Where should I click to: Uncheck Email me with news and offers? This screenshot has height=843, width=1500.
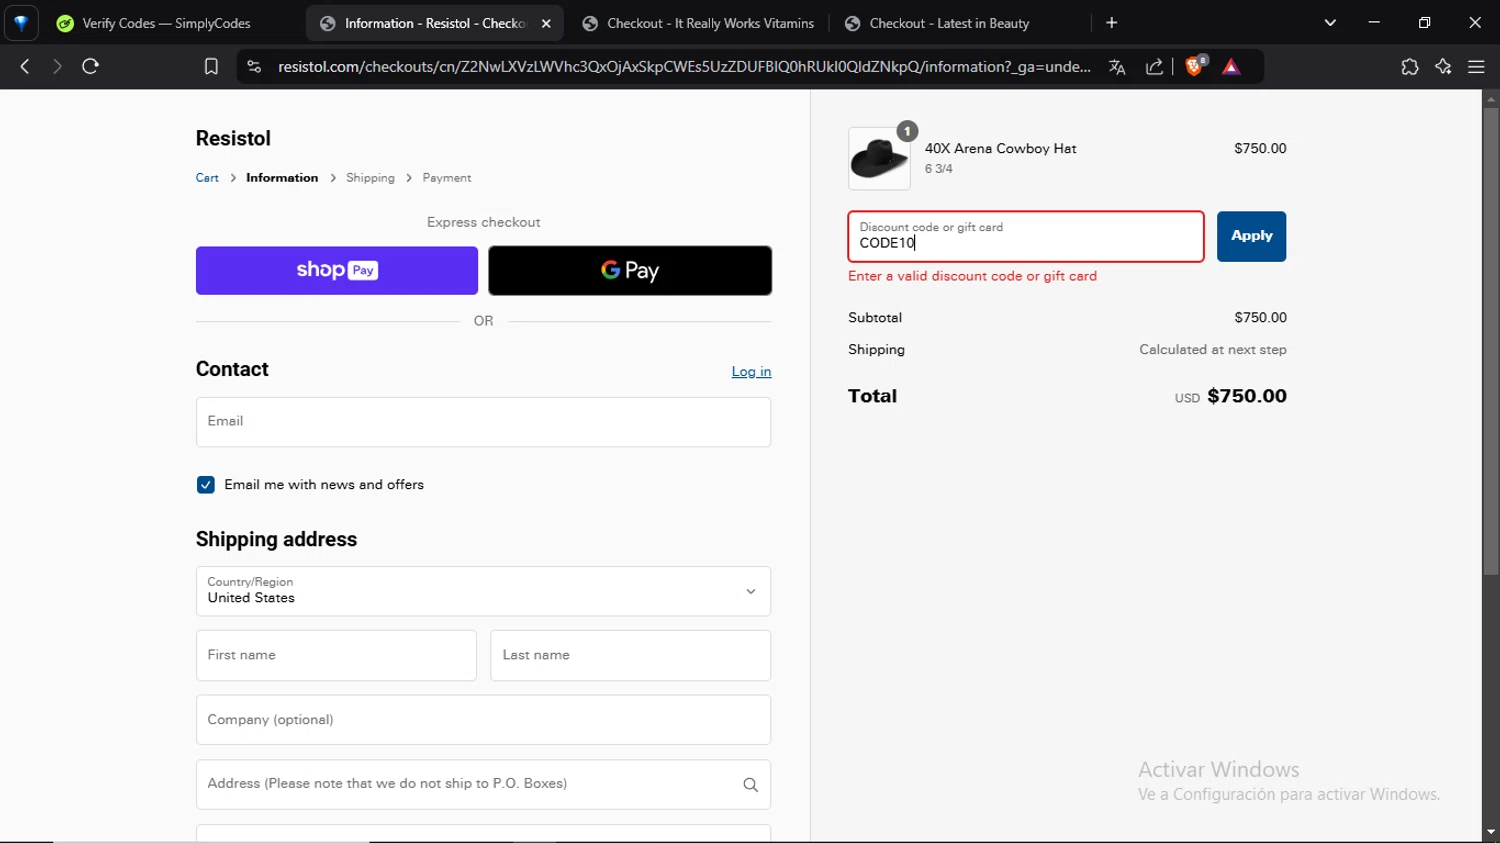206,485
